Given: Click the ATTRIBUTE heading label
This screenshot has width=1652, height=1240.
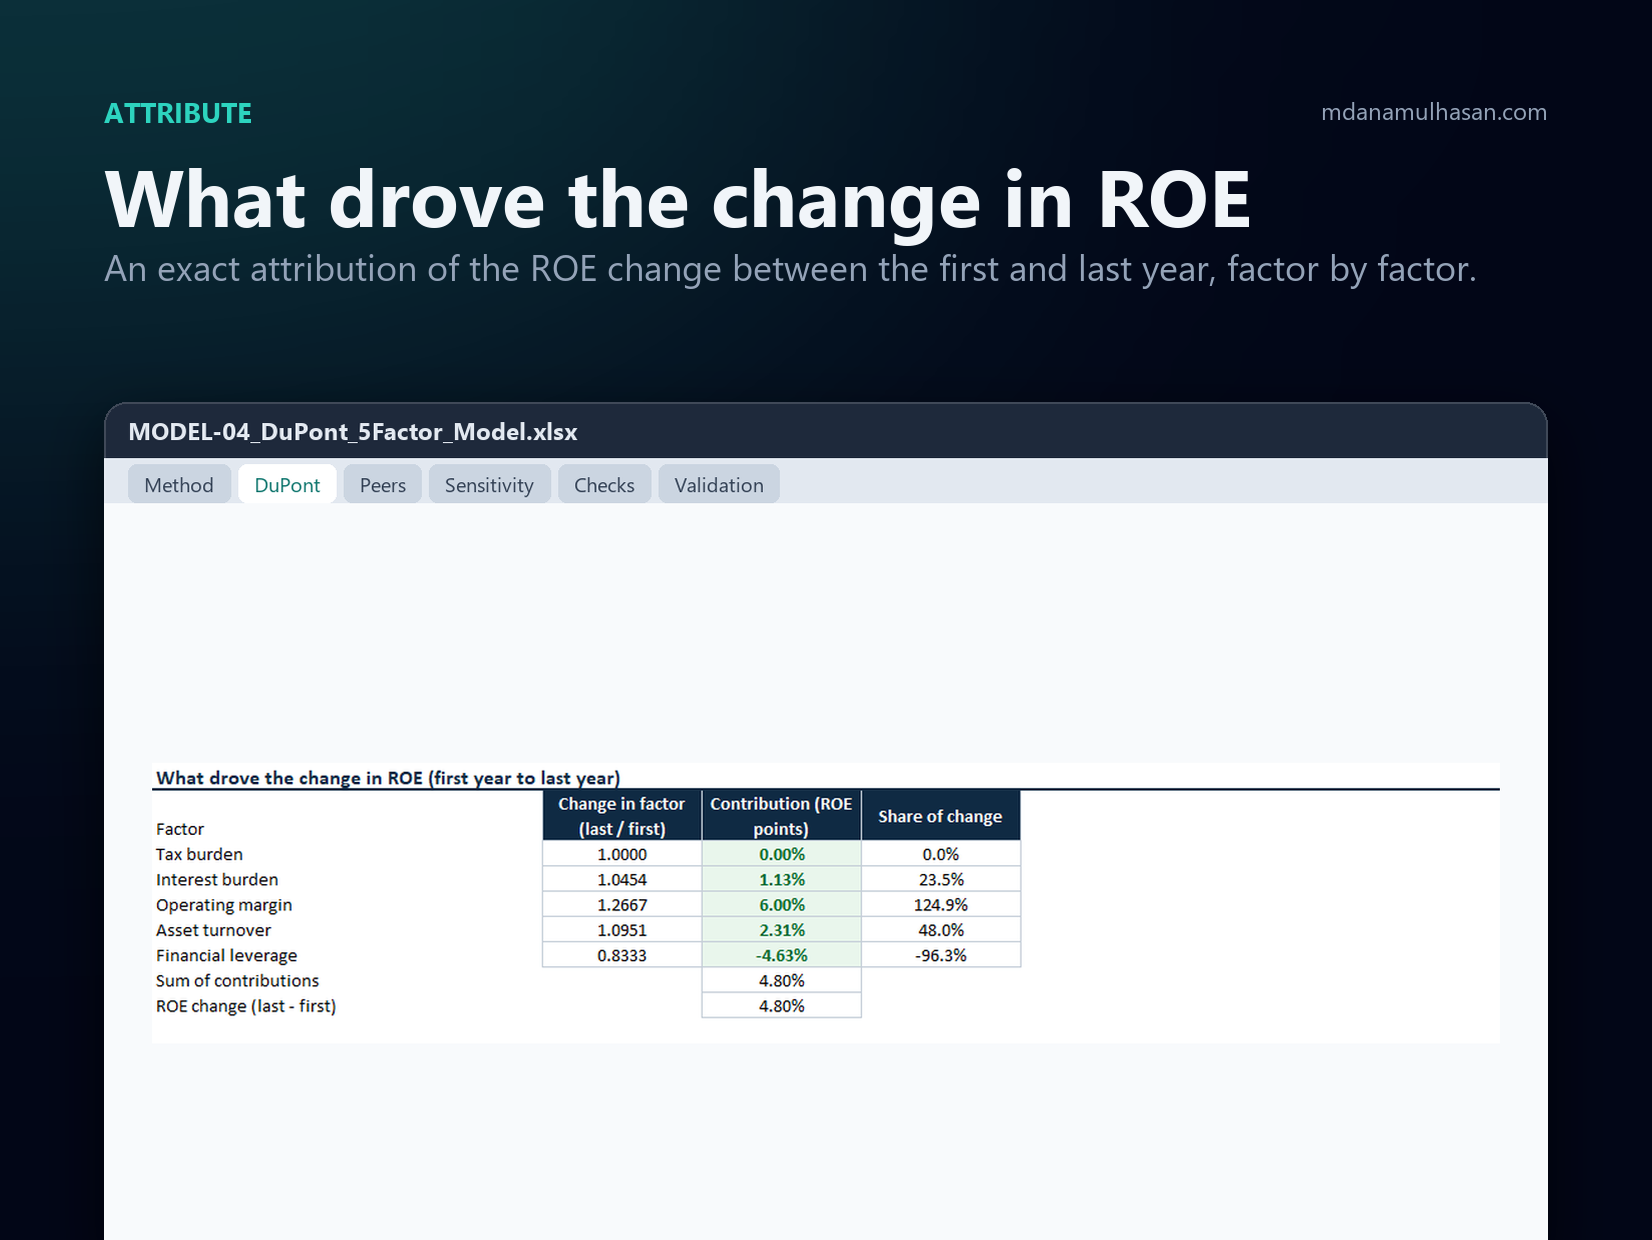Looking at the screenshot, I should 178,113.
